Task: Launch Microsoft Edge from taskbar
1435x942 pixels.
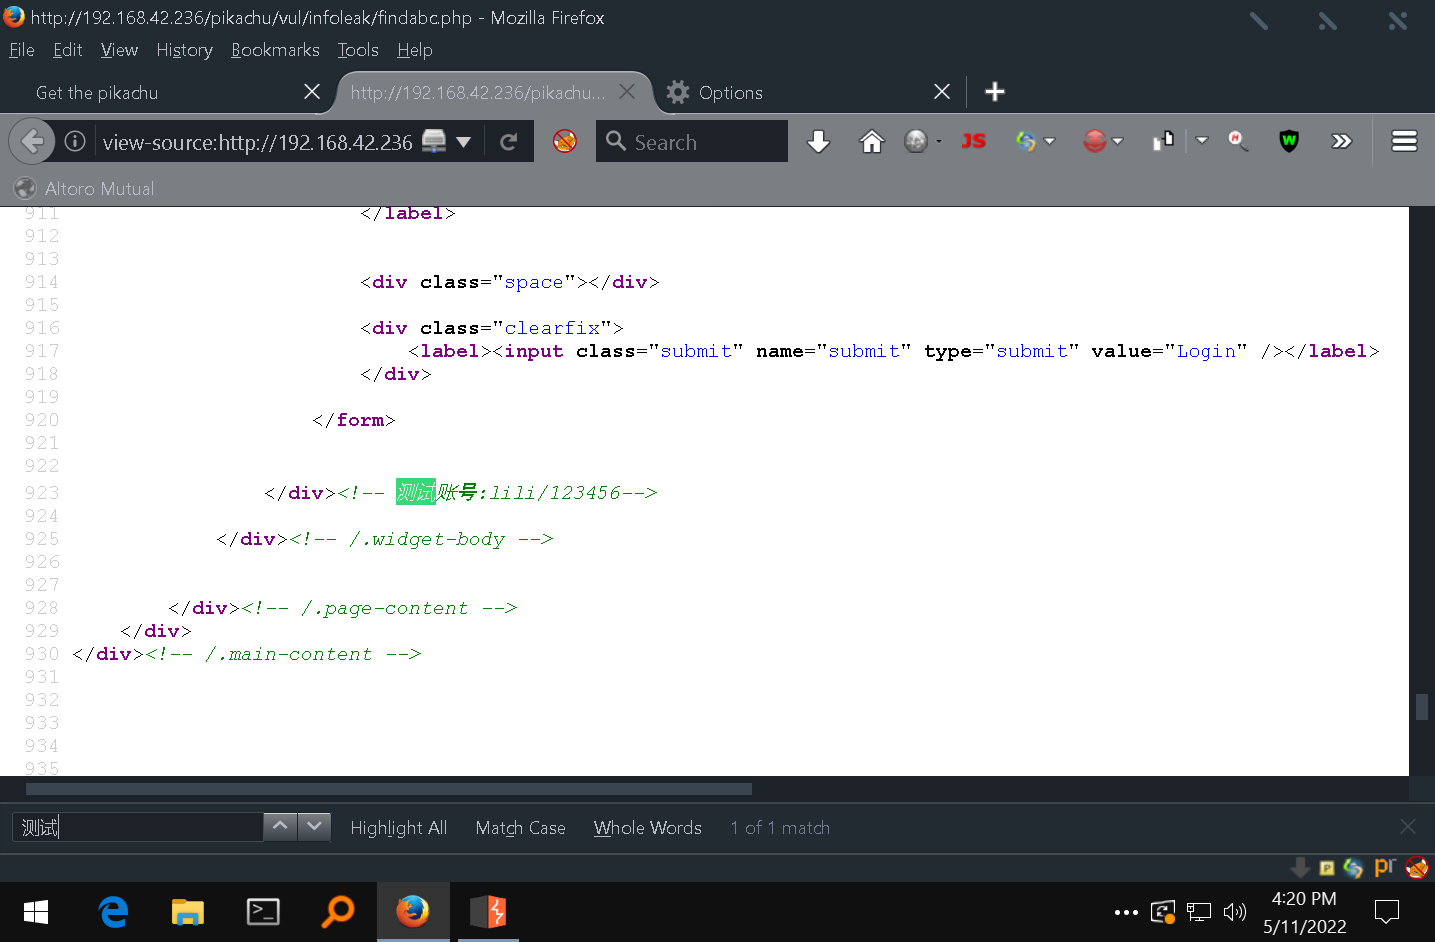Action: [113, 912]
